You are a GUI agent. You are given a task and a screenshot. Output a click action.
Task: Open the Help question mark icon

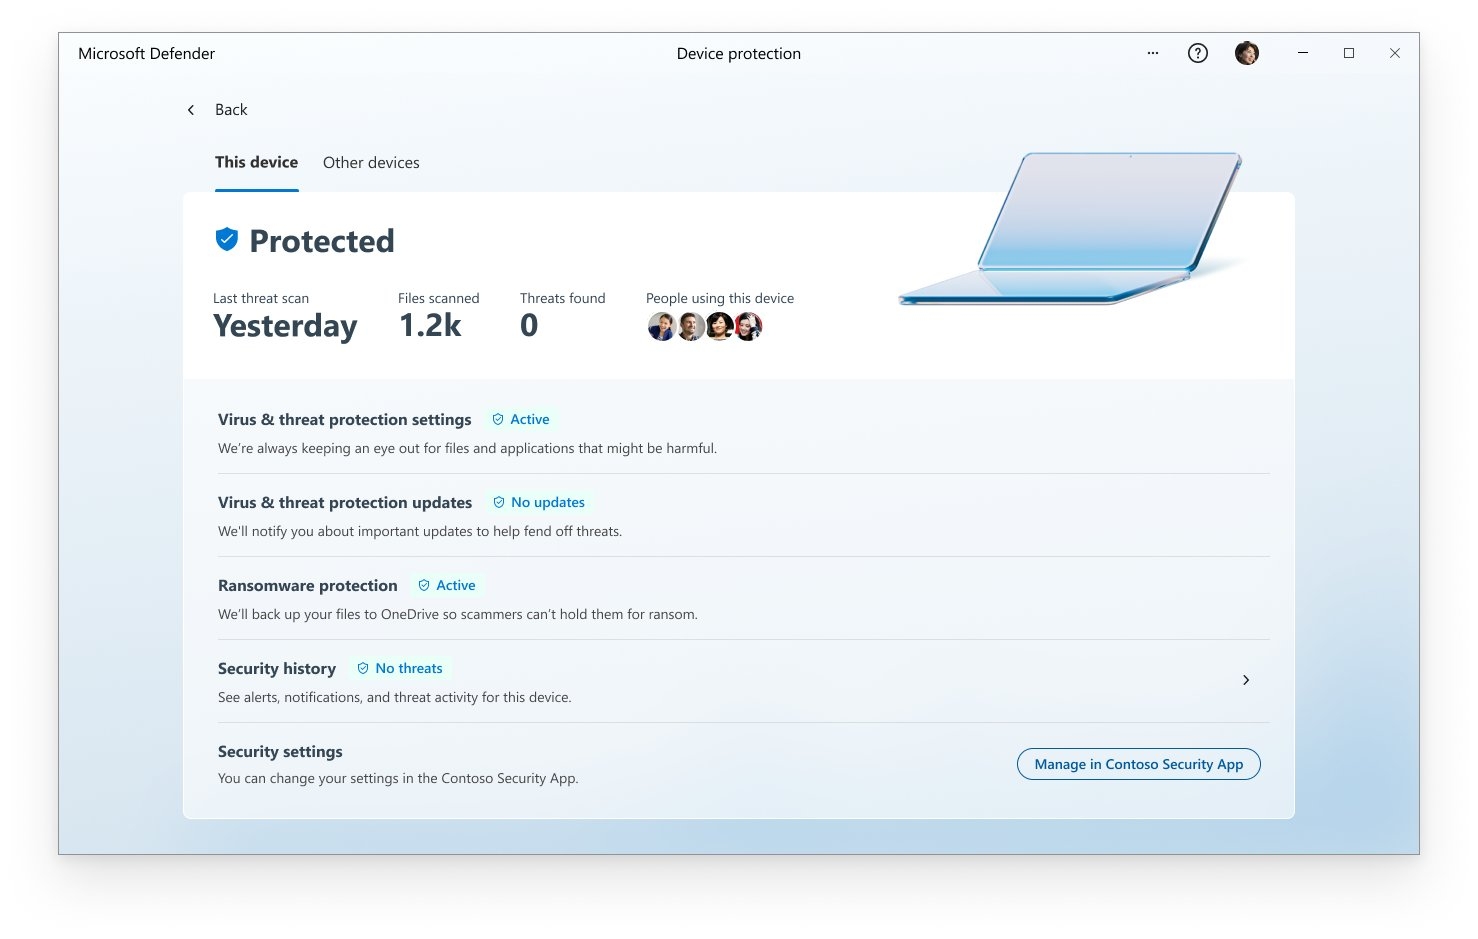coord(1198,54)
